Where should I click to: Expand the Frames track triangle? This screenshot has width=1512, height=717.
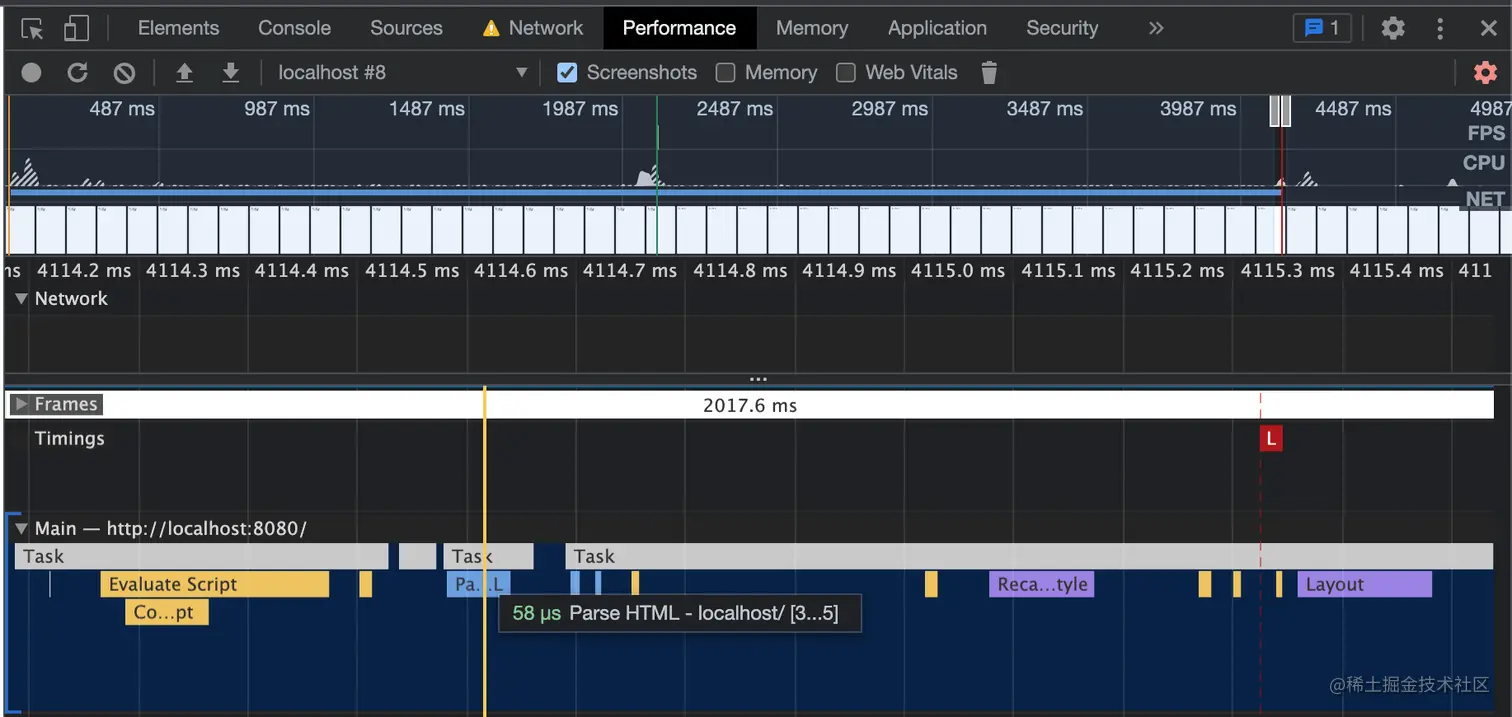click(21, 404)
